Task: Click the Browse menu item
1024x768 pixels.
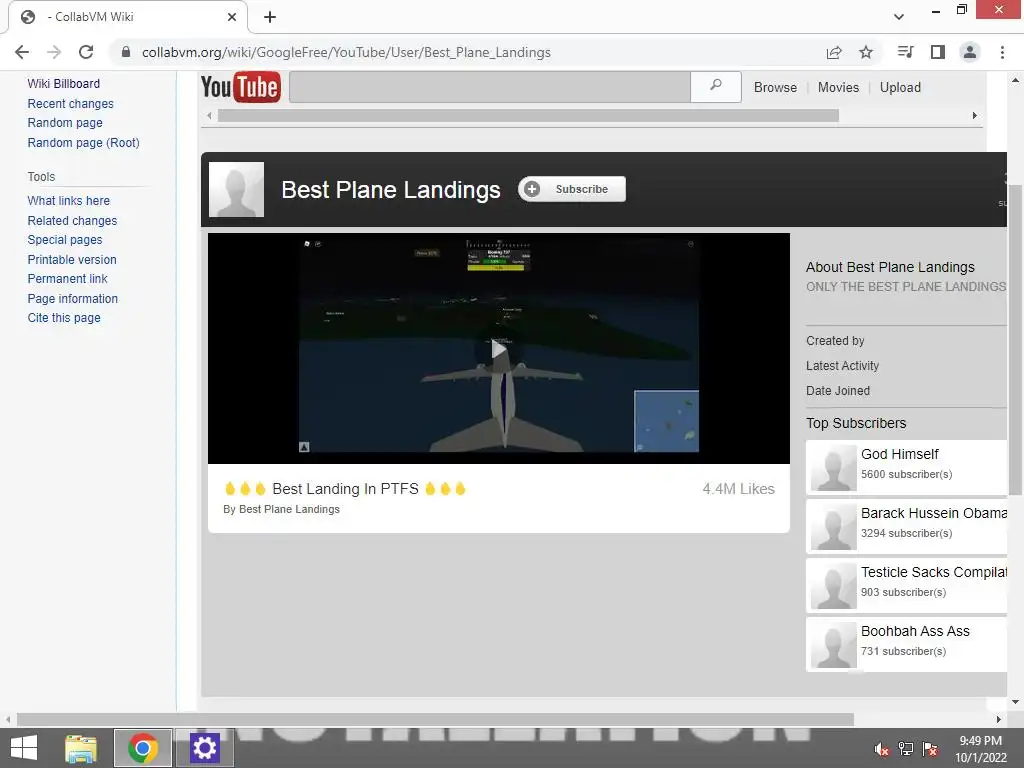Action: (775, 88)
